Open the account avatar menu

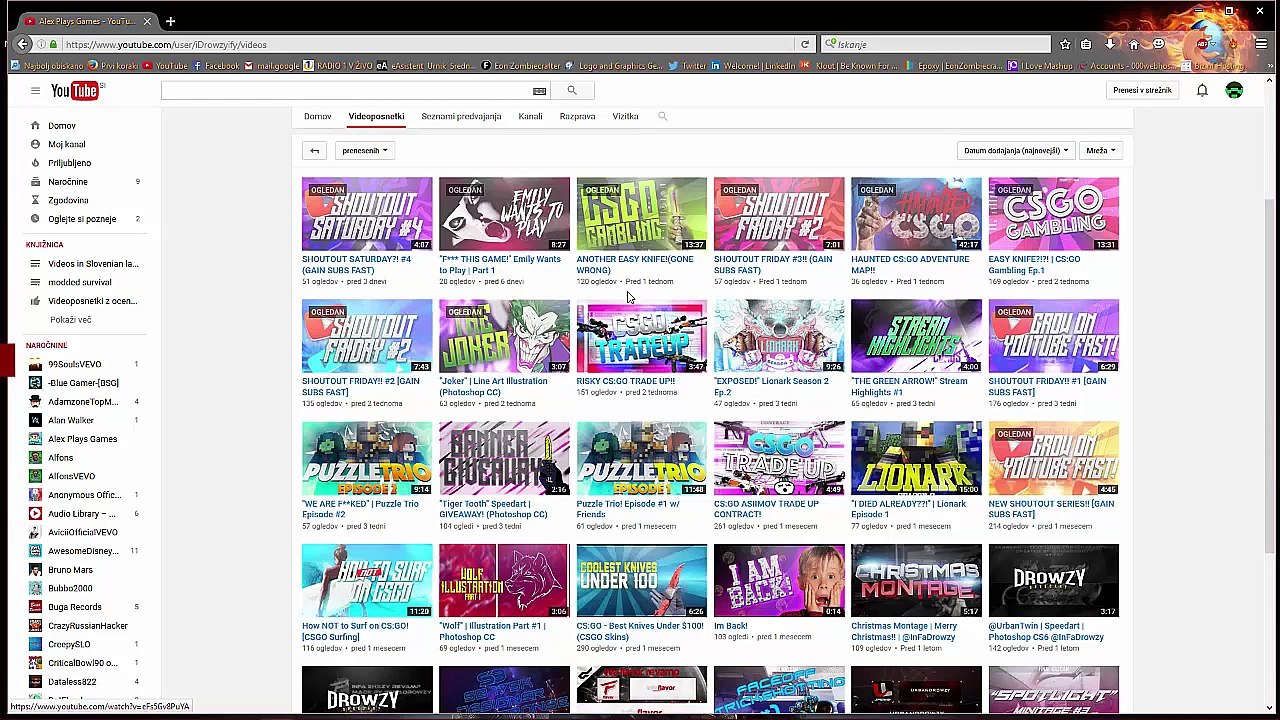[x=1234, y=91]
